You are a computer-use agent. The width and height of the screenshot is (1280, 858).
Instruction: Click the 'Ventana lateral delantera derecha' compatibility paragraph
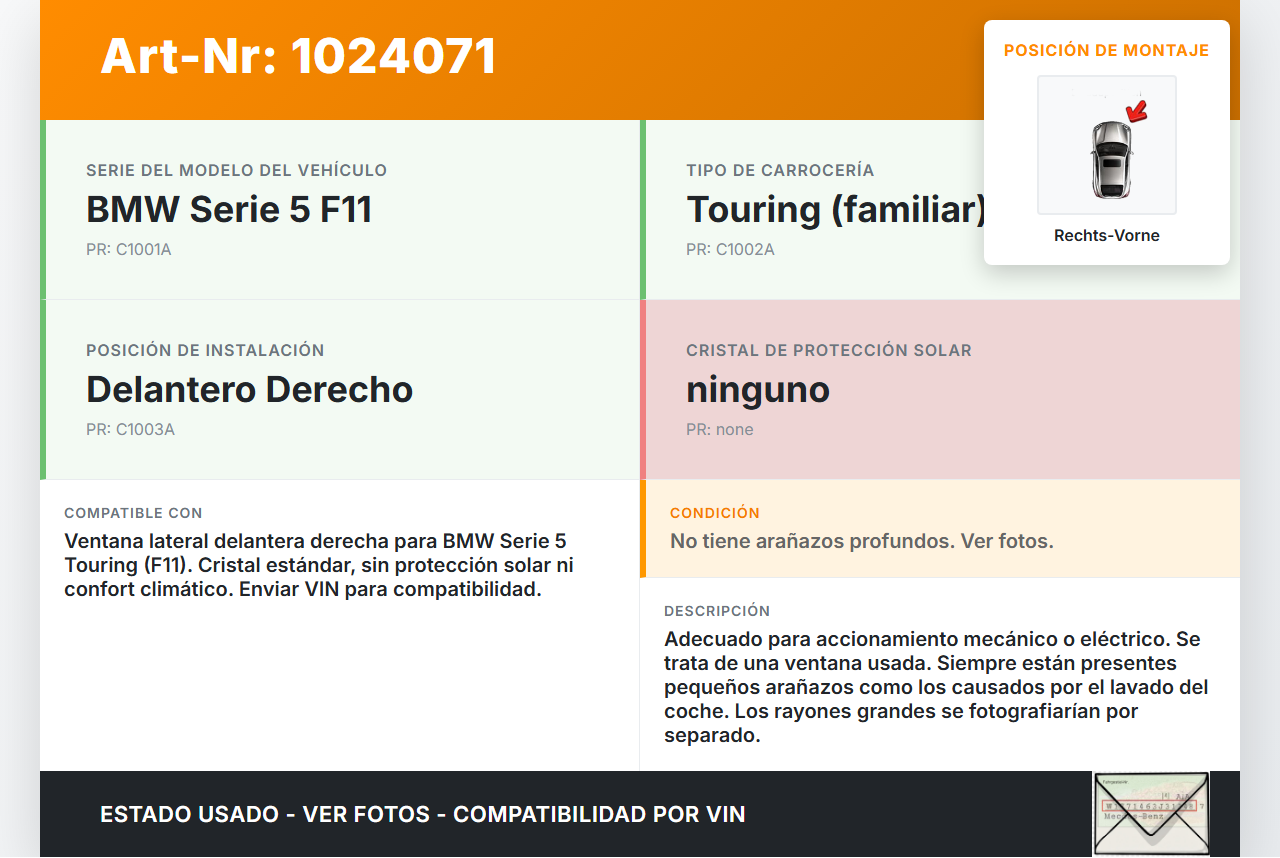coord(319,565)
